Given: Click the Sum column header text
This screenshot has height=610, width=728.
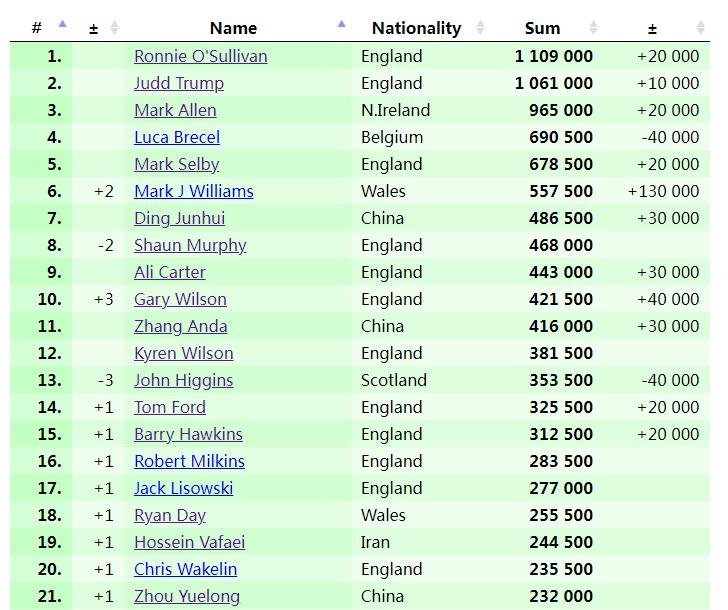Looking at the screenshot, I should click(x=542, y=28).
